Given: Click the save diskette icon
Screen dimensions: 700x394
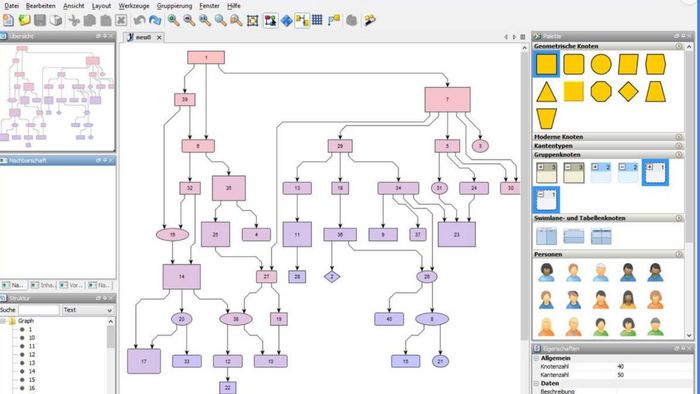Looking at the screenshot, I should coord(40,21).
